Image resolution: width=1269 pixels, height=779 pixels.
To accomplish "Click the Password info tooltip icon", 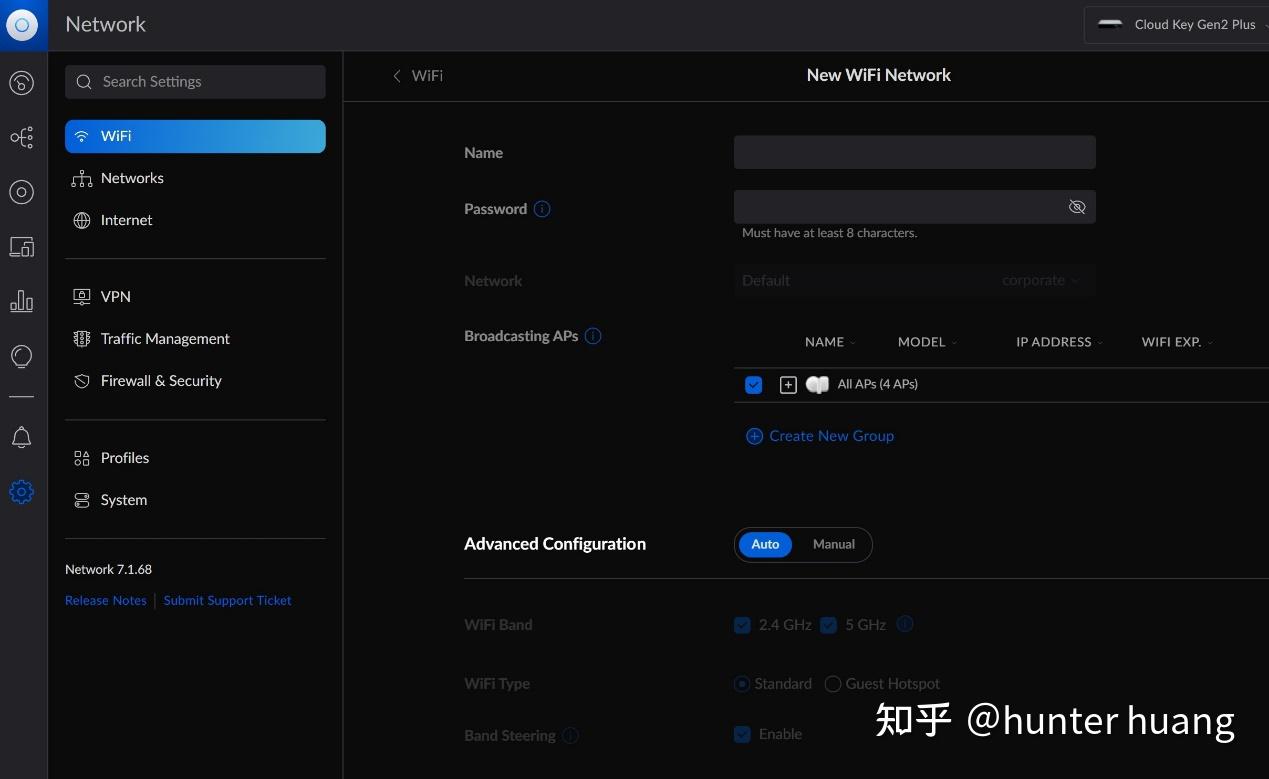I will tap(541, 208).
